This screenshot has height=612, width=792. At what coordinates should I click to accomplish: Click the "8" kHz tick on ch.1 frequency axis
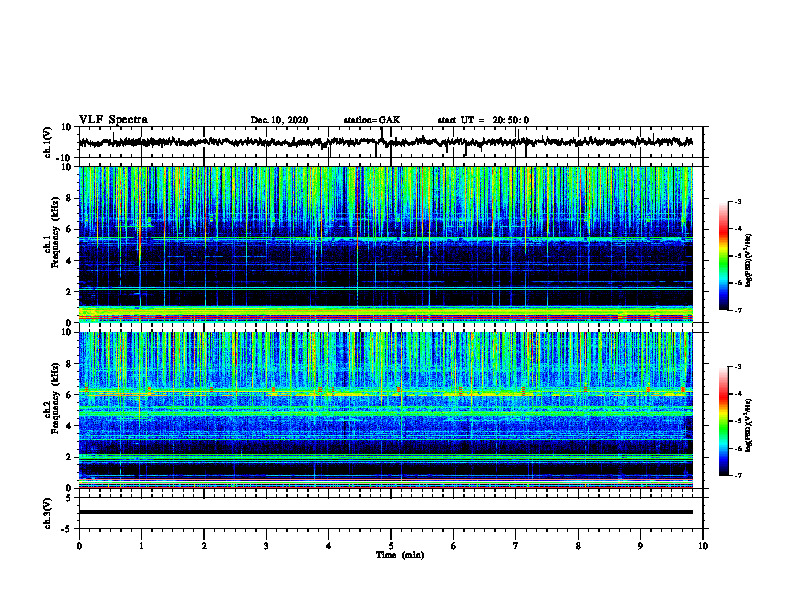click(x=69, y=198)
